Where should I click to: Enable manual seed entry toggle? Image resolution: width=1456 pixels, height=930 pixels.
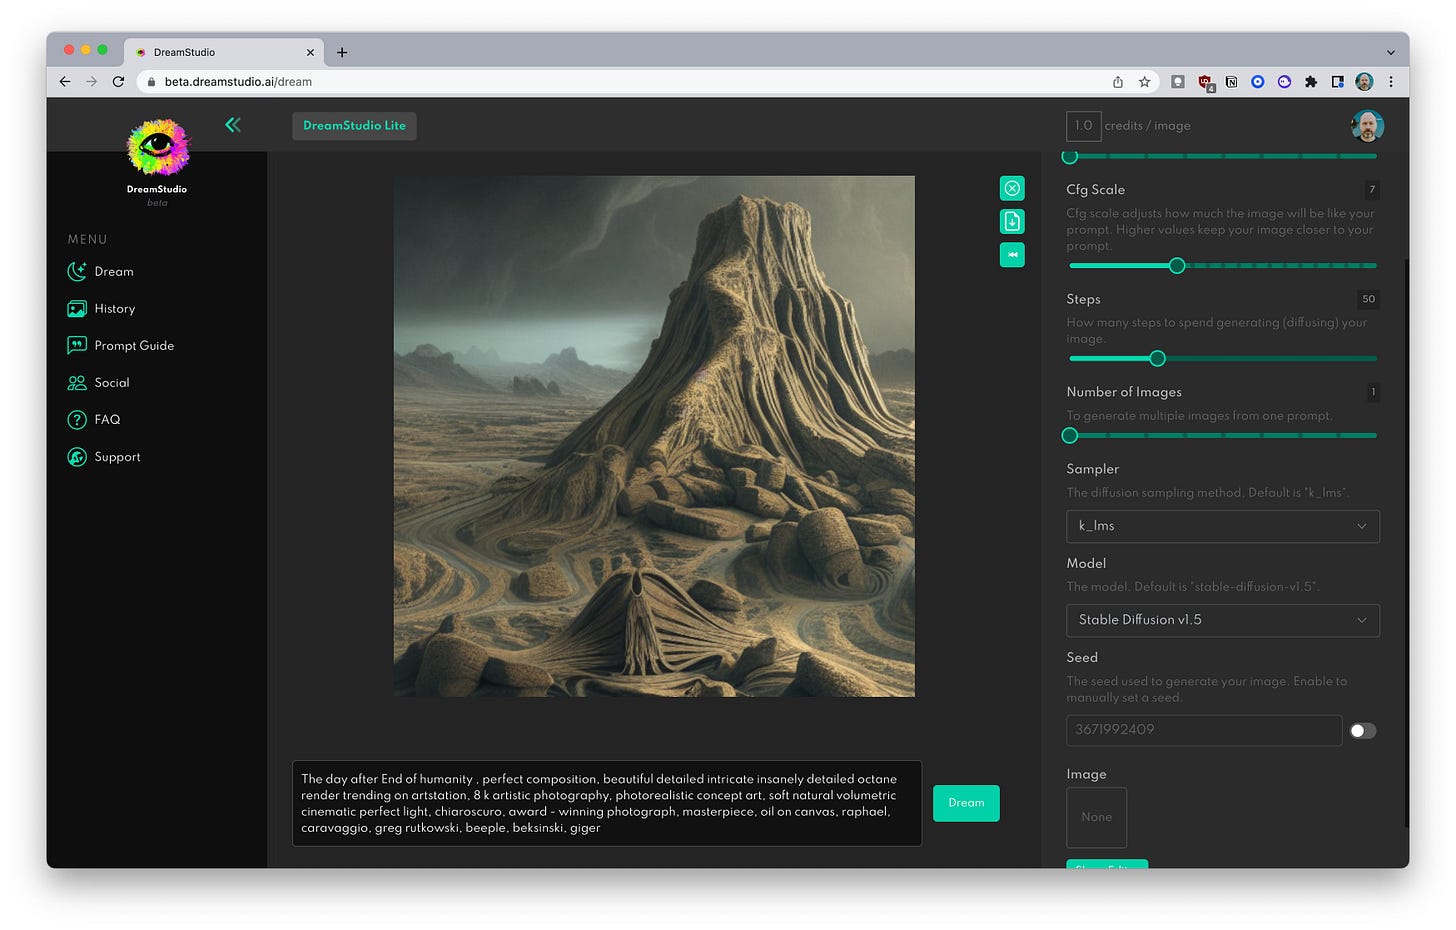(x=1362, y=730)
